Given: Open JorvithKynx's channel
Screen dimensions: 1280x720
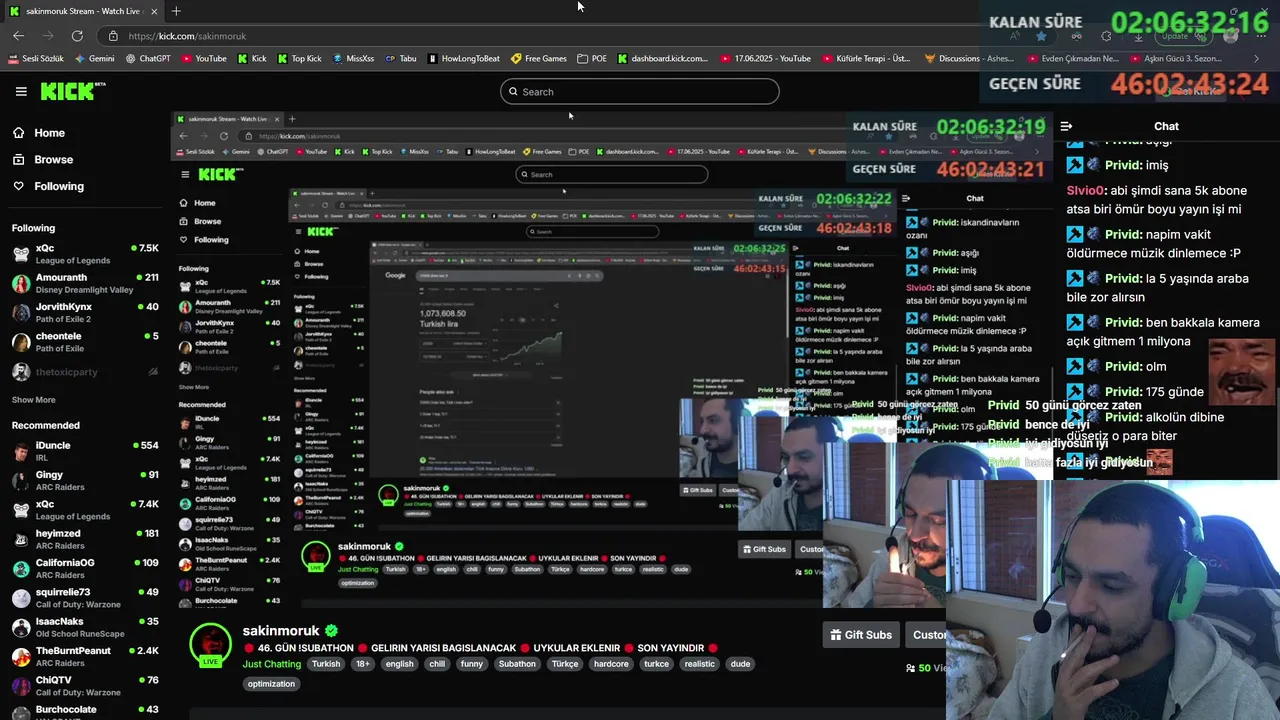Looking at the screenshot, I should (x=85, y=312).
